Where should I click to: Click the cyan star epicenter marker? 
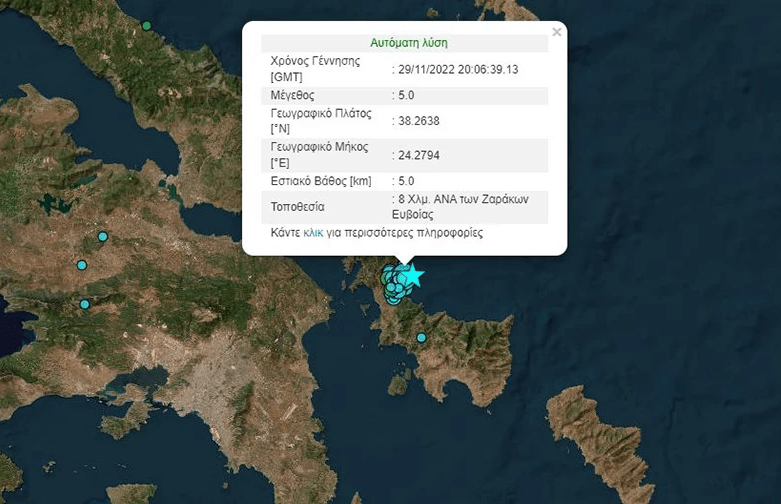[x=413, y=275]
